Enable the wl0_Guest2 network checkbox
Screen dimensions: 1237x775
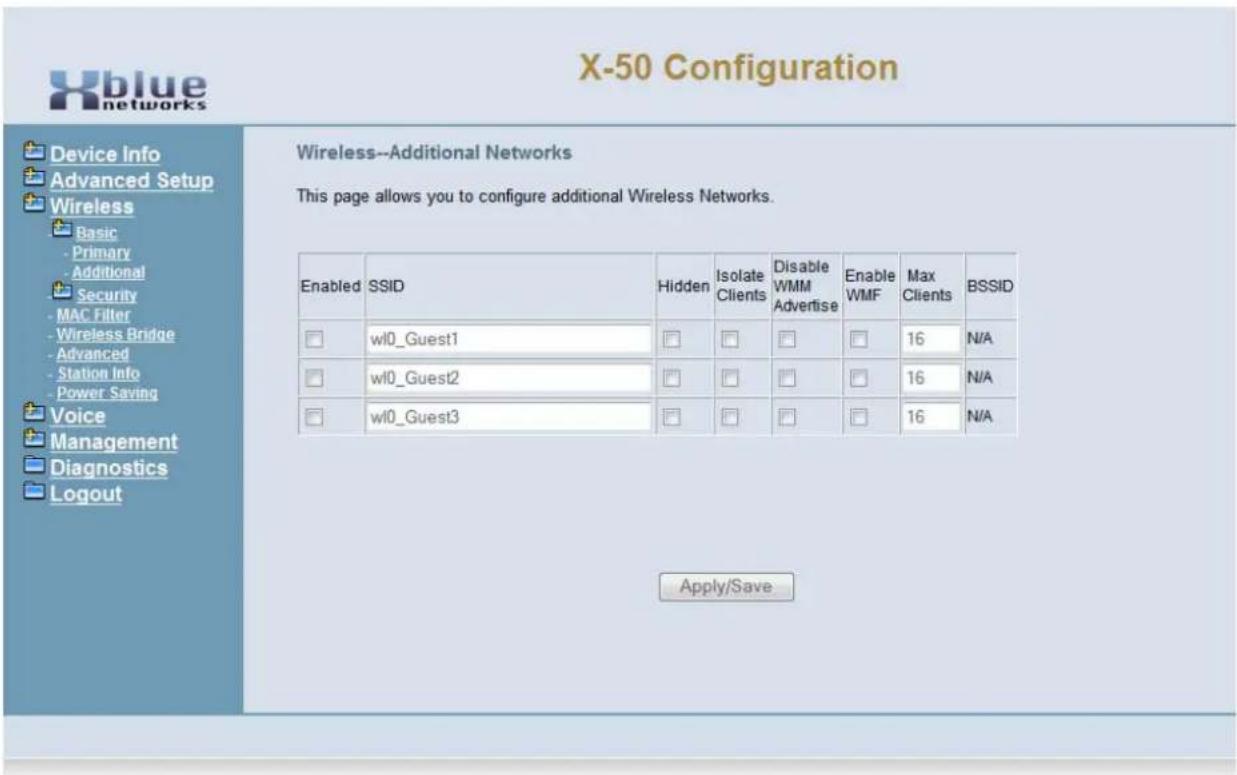[x=315, y=379]
